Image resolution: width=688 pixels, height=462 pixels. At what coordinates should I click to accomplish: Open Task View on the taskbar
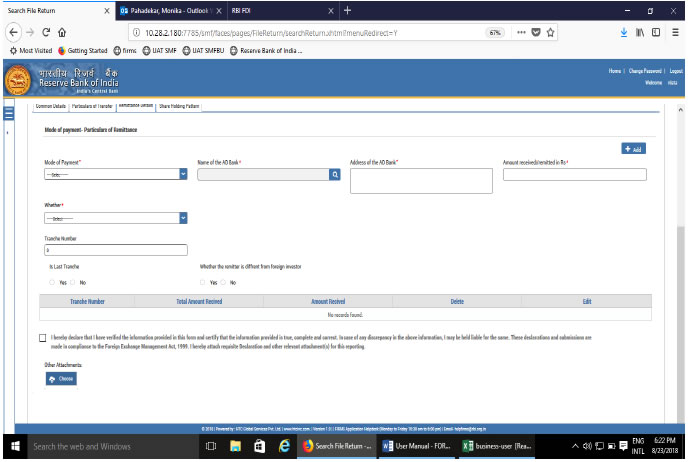[x=211, y=446]
